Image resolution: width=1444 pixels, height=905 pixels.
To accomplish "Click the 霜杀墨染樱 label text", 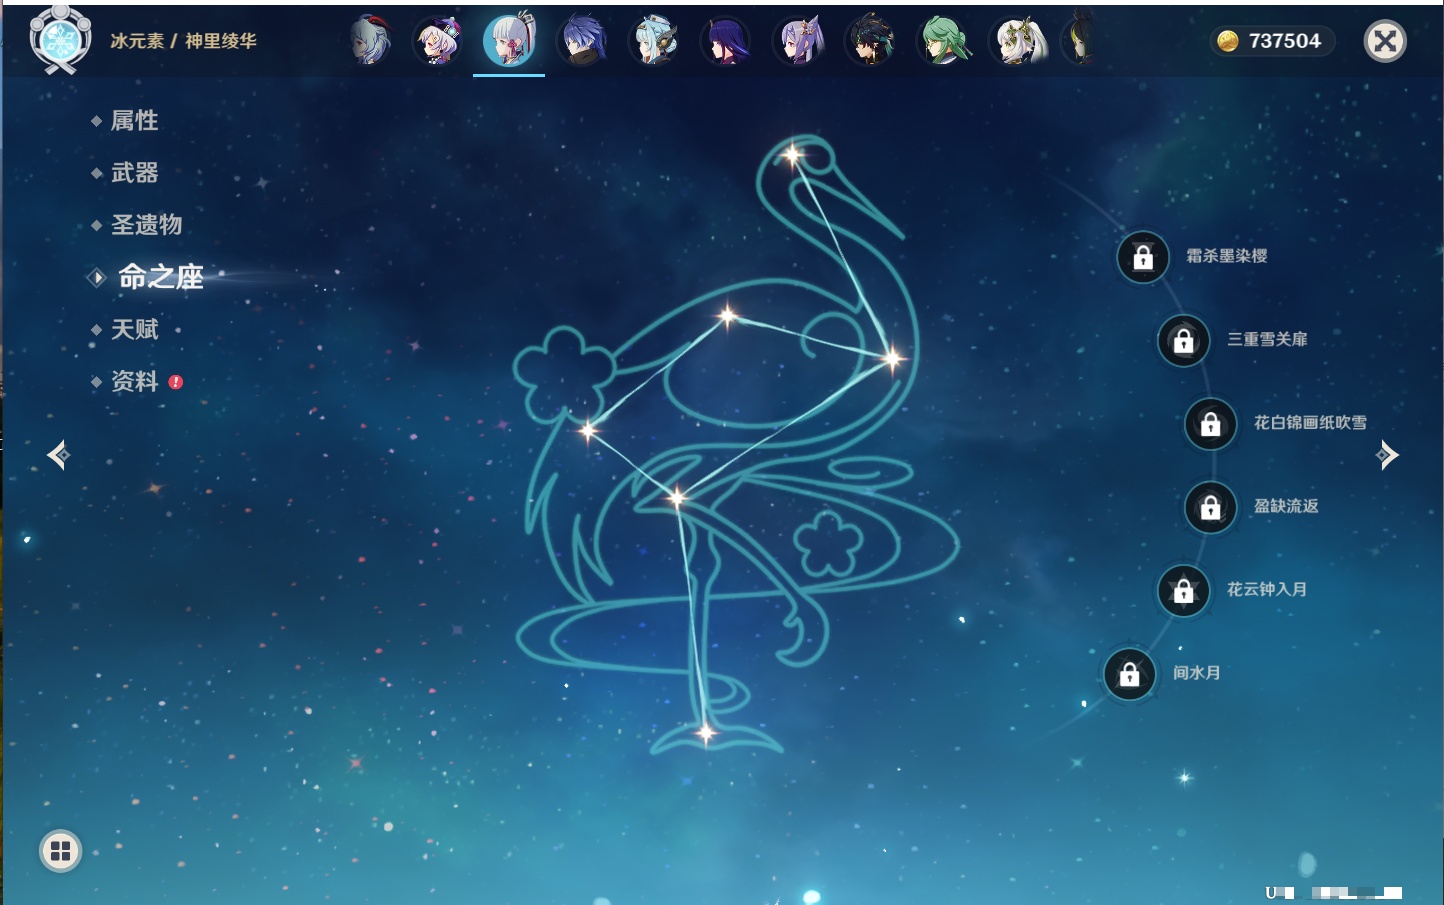I will click(1227, 256).
